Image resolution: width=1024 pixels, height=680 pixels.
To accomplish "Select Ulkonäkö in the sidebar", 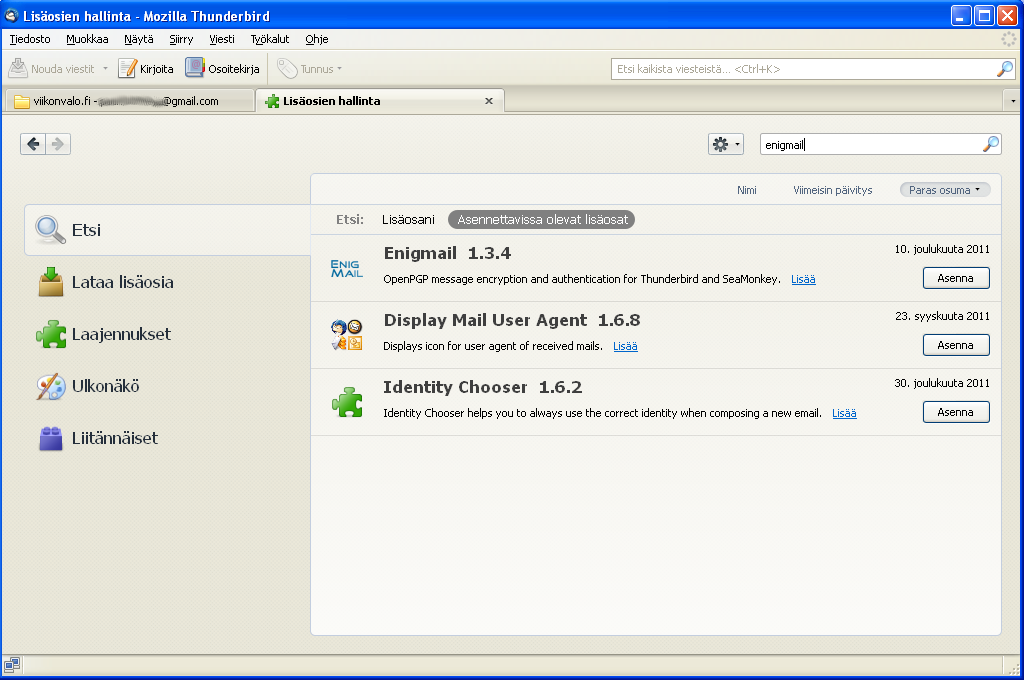I will pos(168,386).
